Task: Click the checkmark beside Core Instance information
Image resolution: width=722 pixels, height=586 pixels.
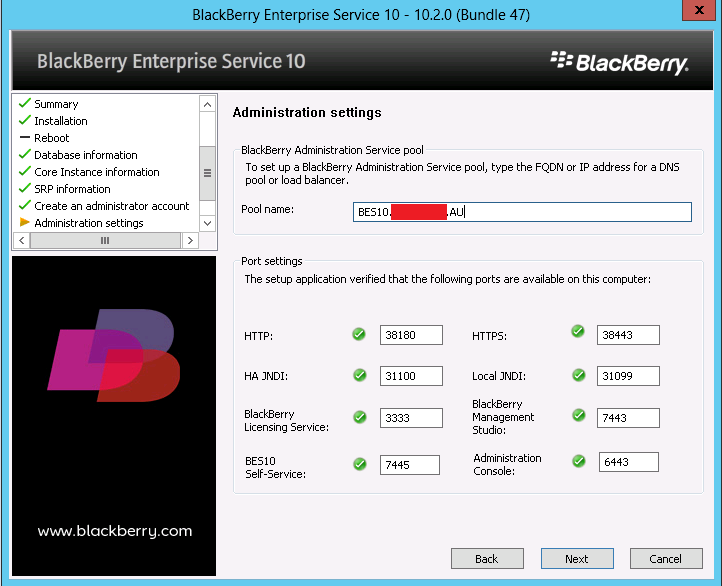Action: (x=25, y=171)
